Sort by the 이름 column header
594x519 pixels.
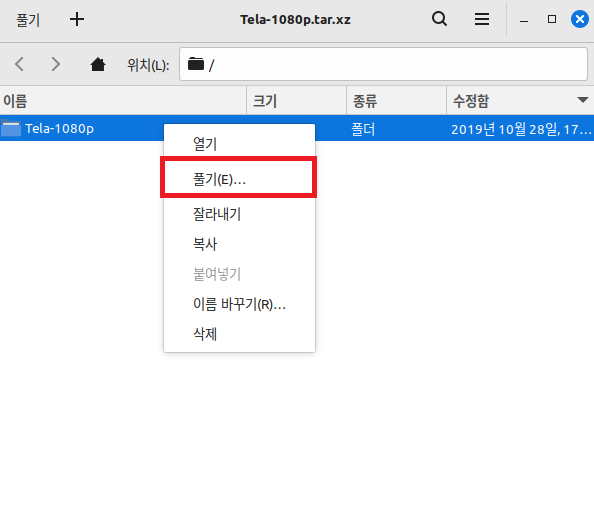click(x=123, y=101)
